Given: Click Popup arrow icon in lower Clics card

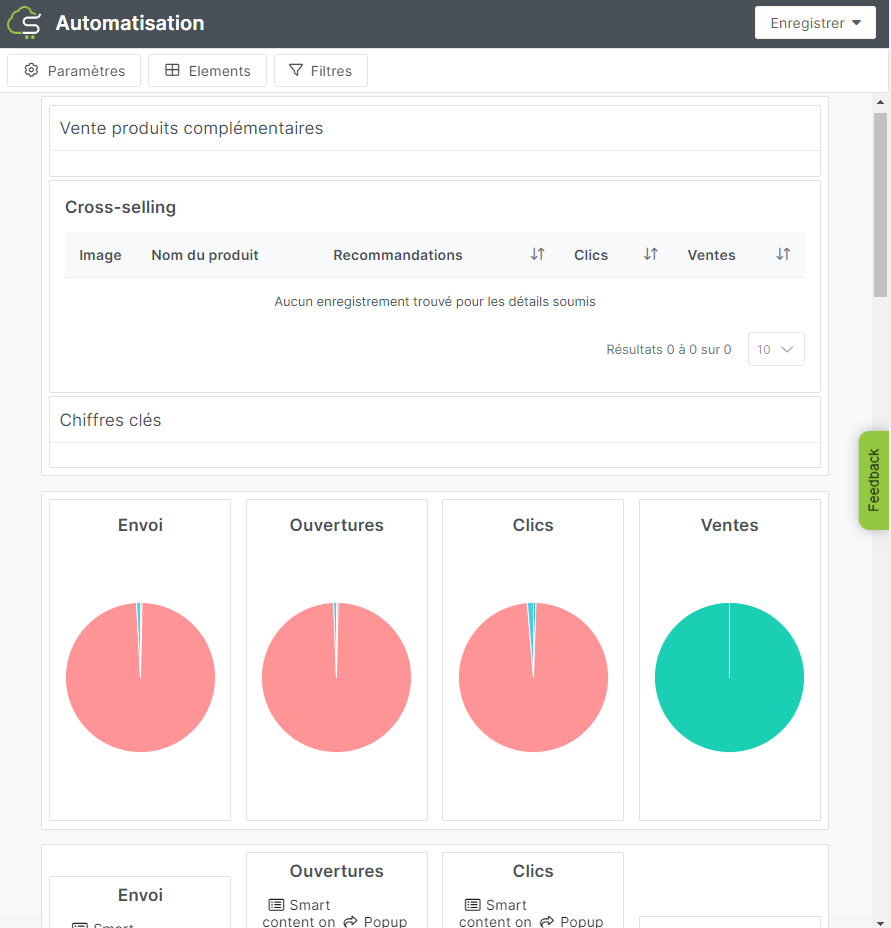Looking at the screenshot, I should click(547, 921).
